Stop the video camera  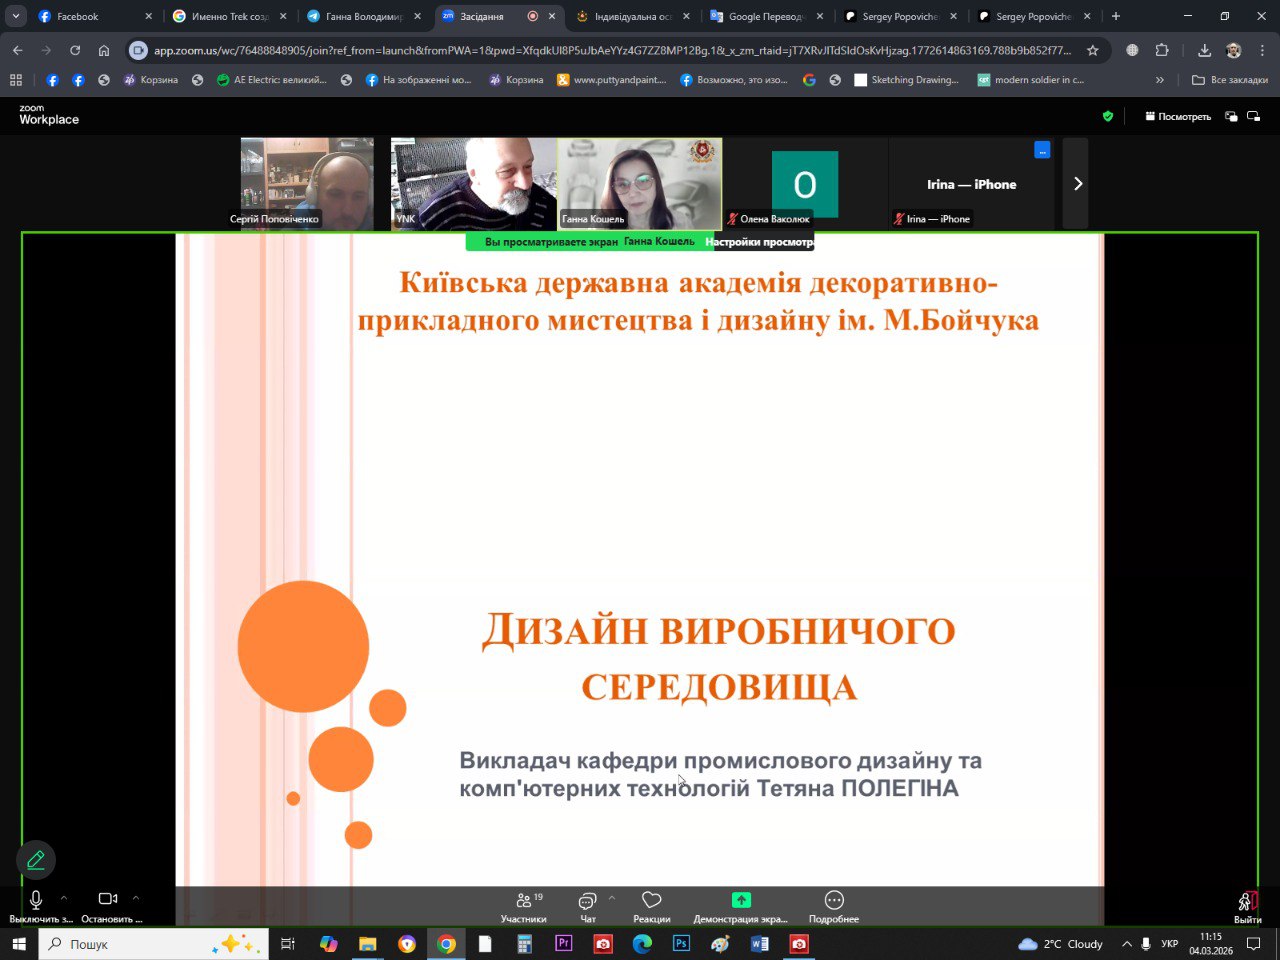[108, 904]
